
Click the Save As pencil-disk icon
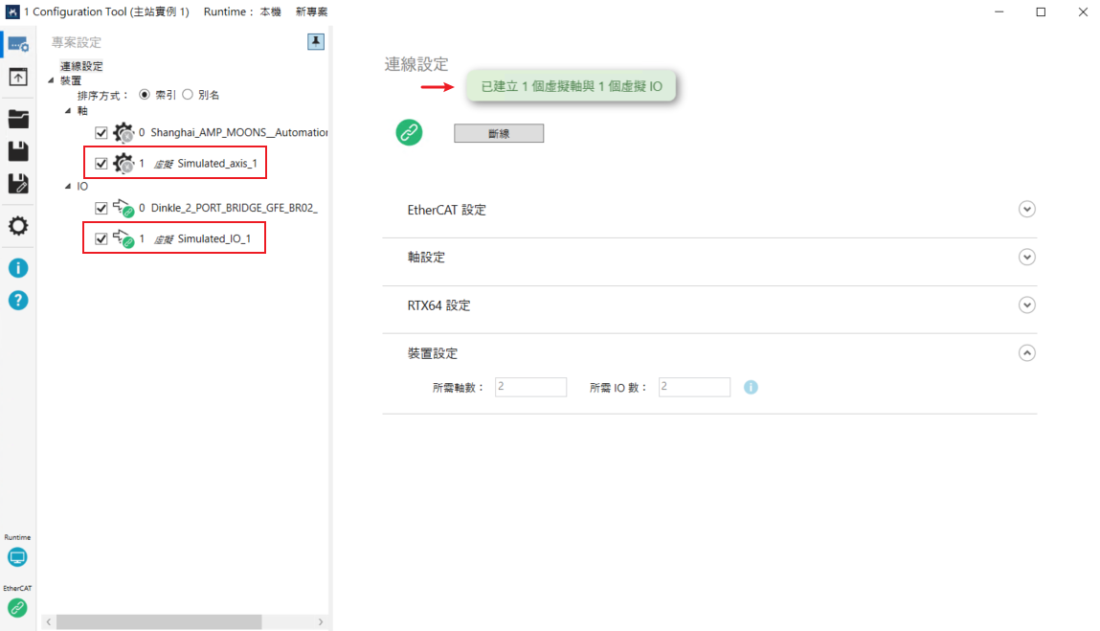point(18,184)
